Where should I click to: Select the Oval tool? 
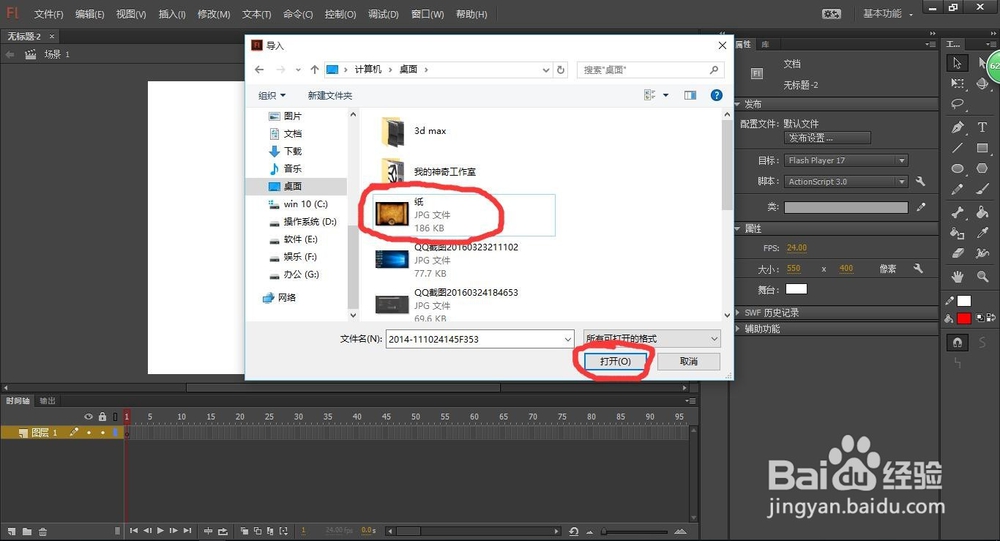[x=957, y=168]
